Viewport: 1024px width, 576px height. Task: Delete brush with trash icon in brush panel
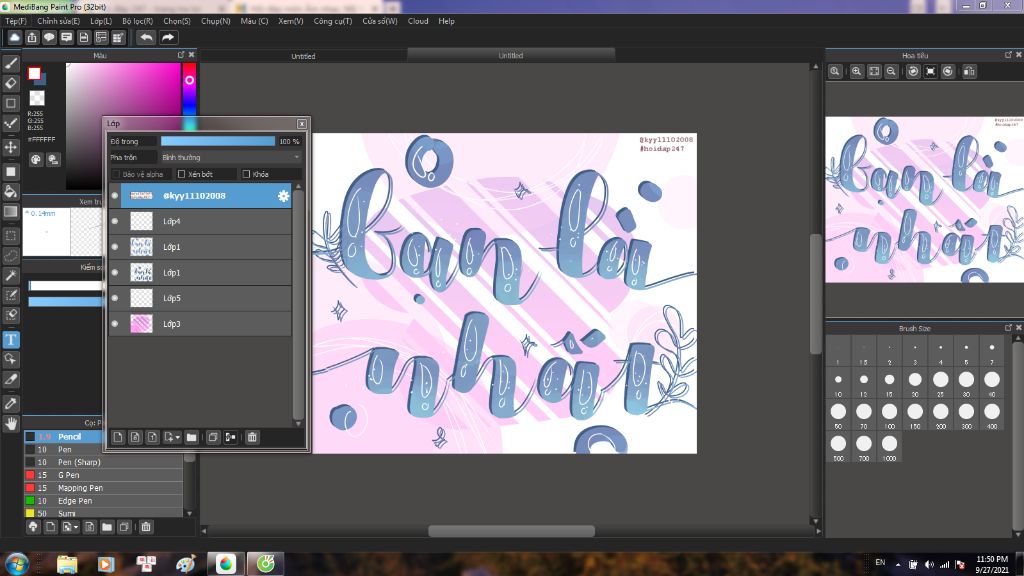pos(146,527)
